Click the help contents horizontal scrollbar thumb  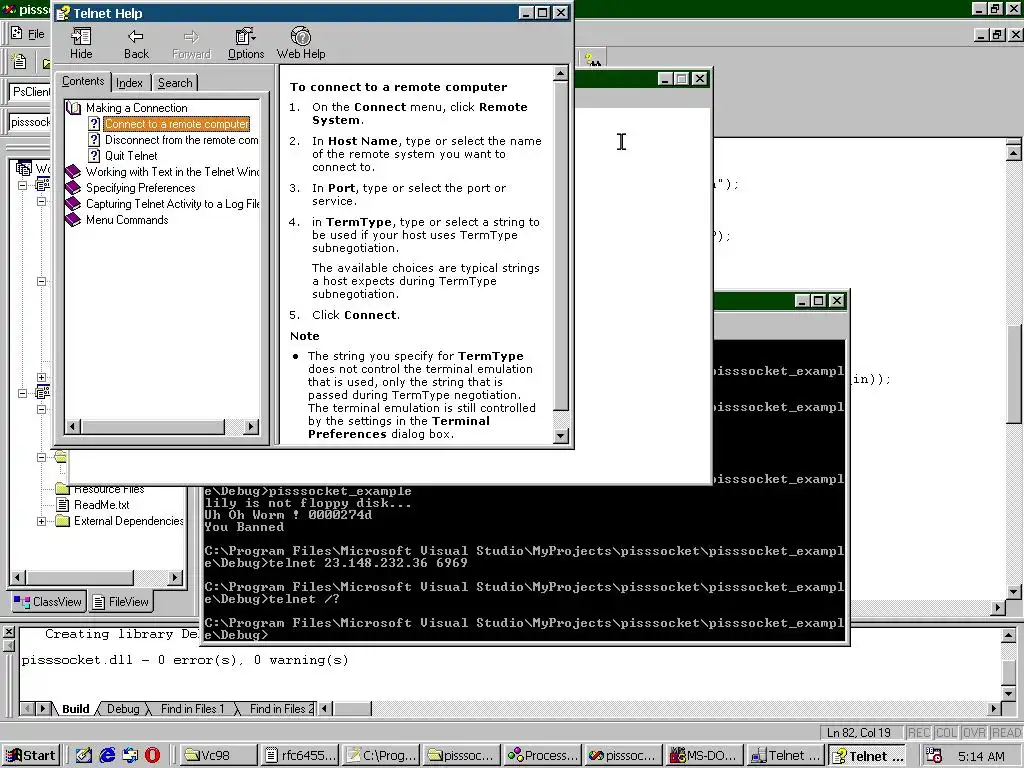point(153,426)
